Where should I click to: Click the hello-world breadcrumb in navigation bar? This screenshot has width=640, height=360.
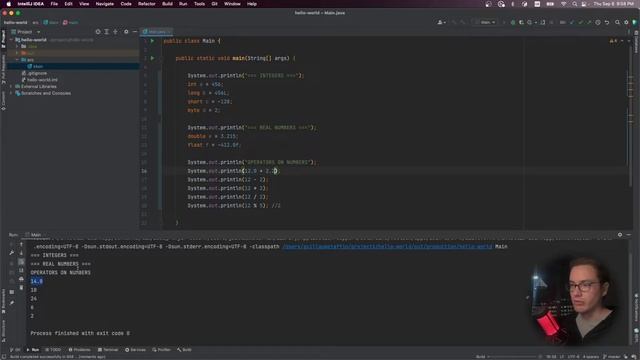tap(16, 22)
